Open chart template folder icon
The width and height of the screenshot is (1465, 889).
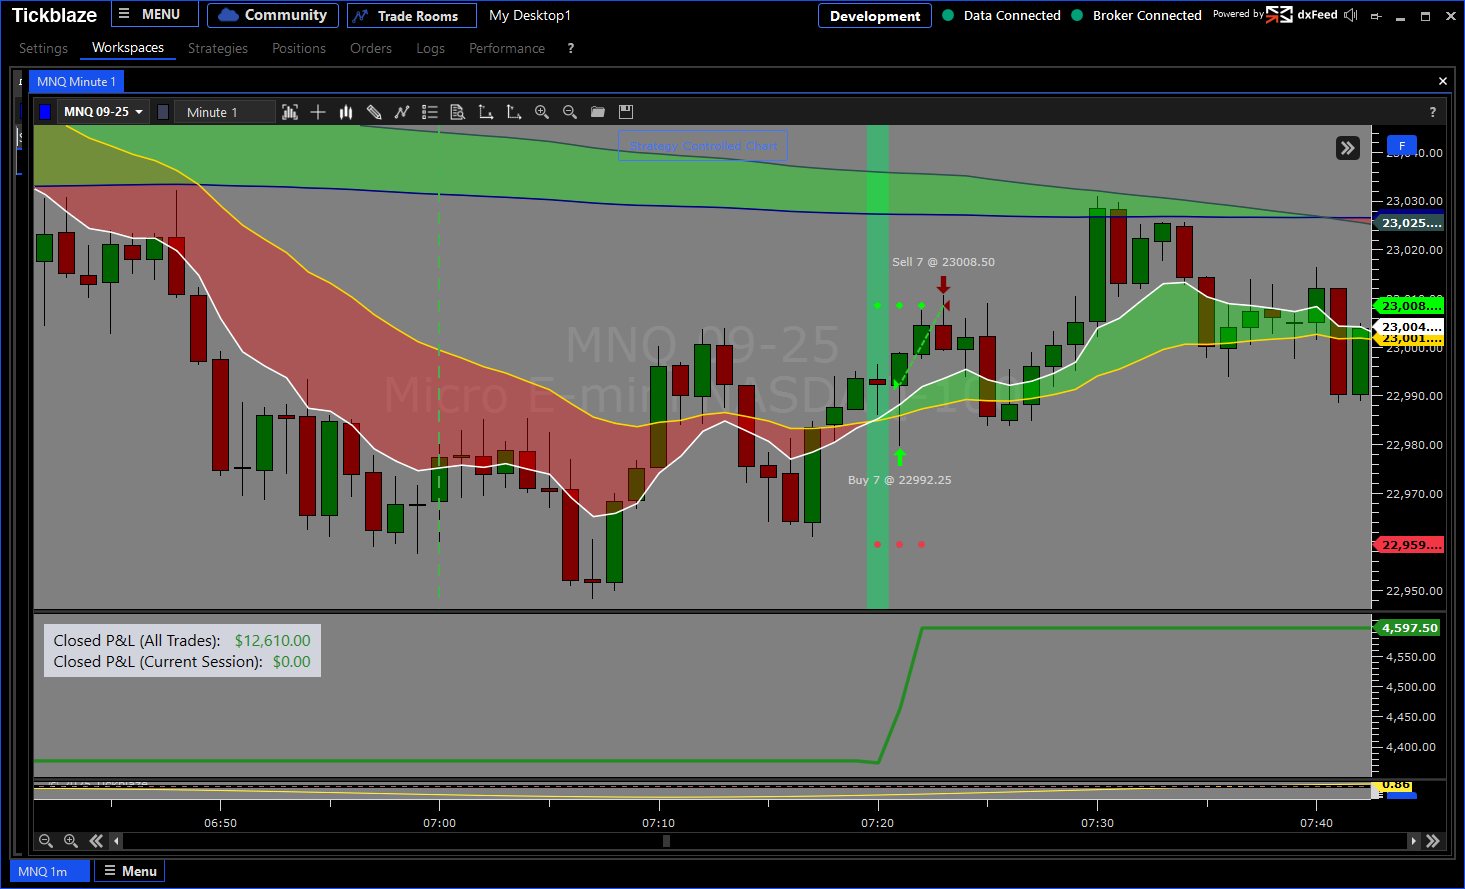click(598, 112)
